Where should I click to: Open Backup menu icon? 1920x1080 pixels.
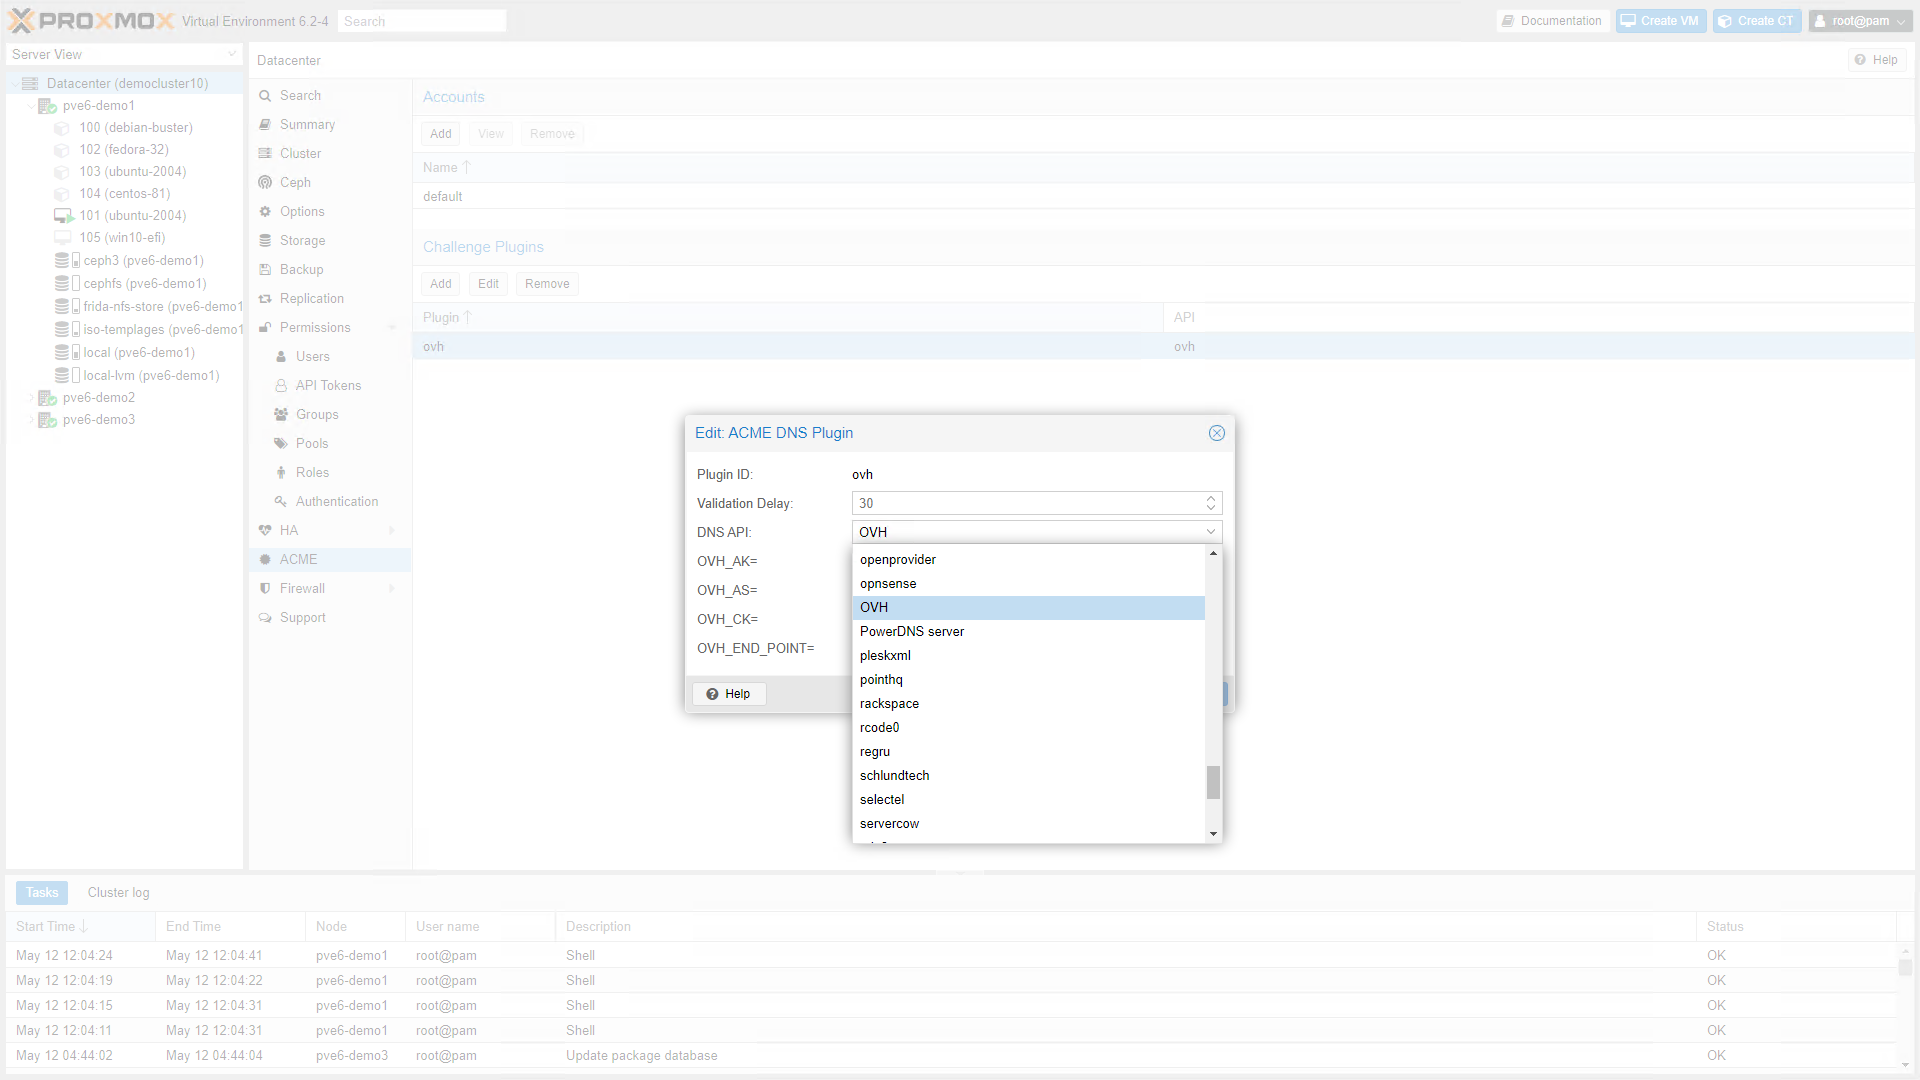click(x=265, y=270)
